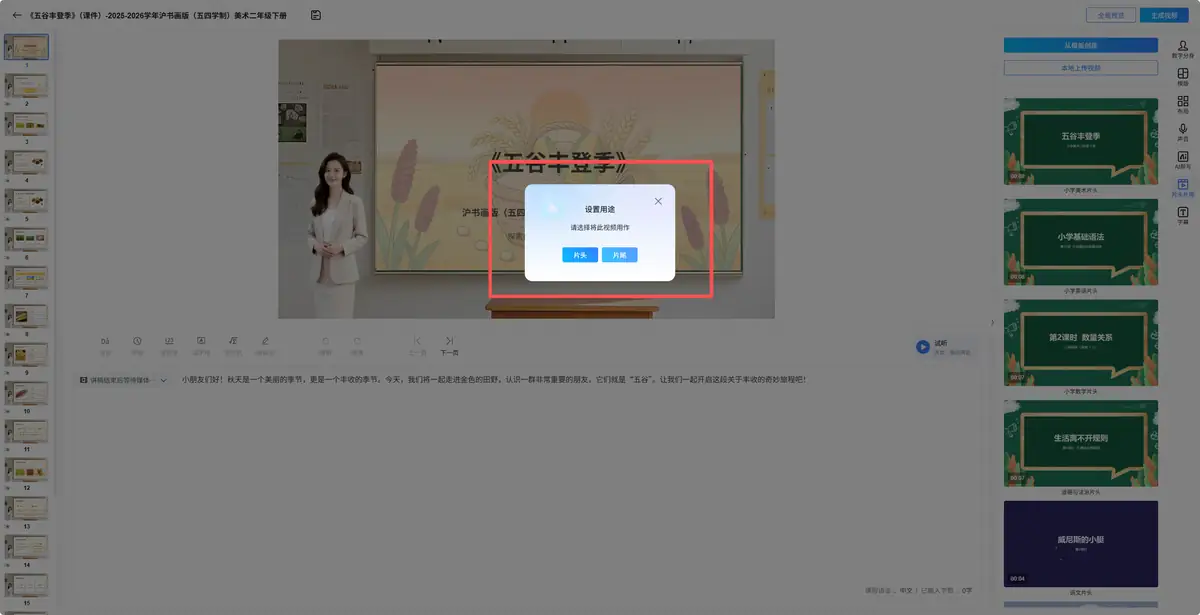
Task: Open the 声音 sidebar panel
Action: point(1183,133)
